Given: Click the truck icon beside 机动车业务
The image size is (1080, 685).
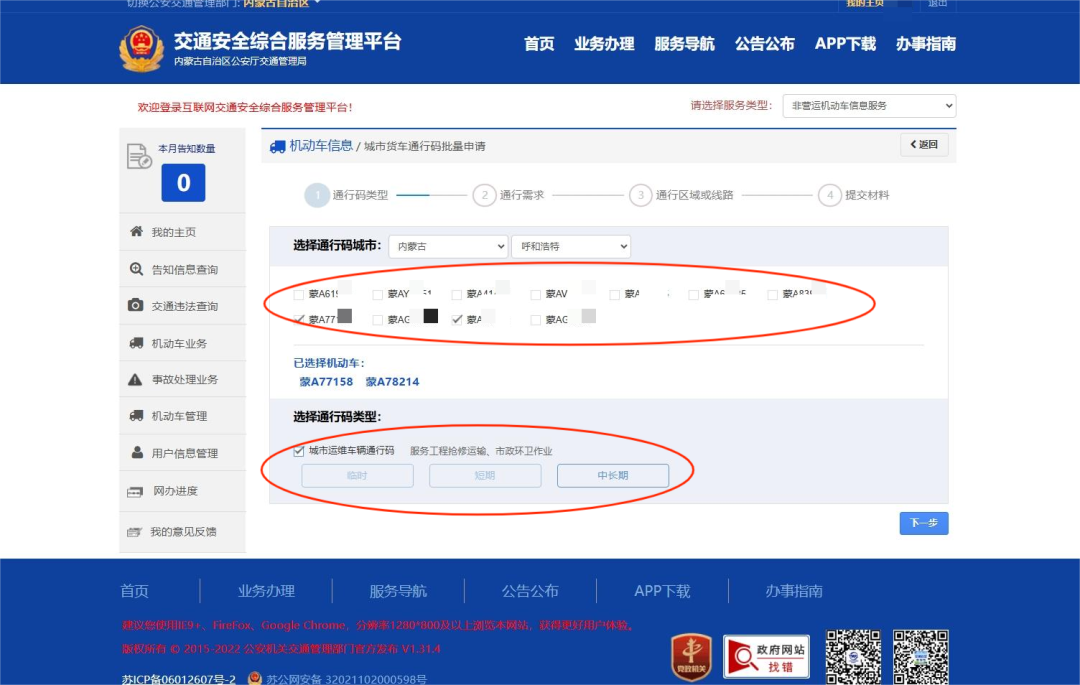Looking at the screenshot, I should point(136,343).
